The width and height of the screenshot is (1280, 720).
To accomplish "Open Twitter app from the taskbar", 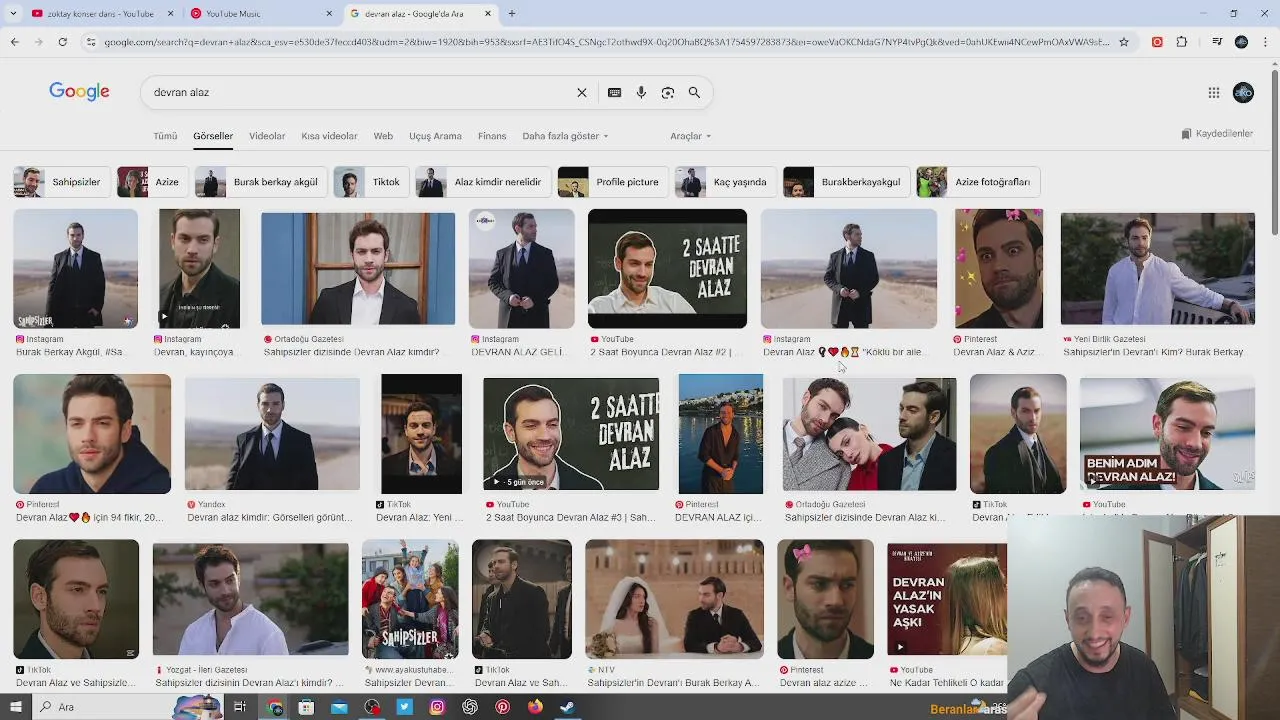I will (404, 707).
